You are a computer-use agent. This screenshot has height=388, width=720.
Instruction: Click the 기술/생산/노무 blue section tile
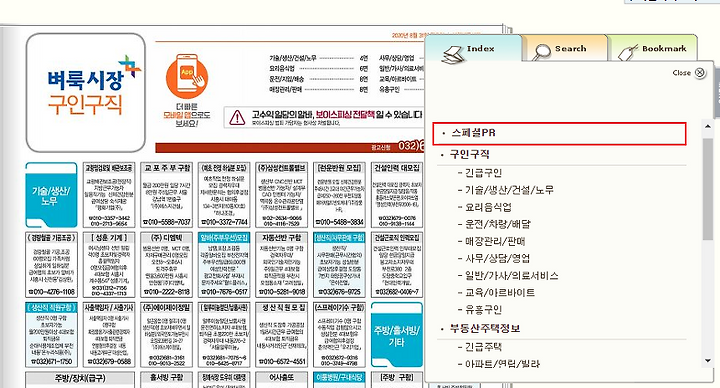(x=51, y=195)
